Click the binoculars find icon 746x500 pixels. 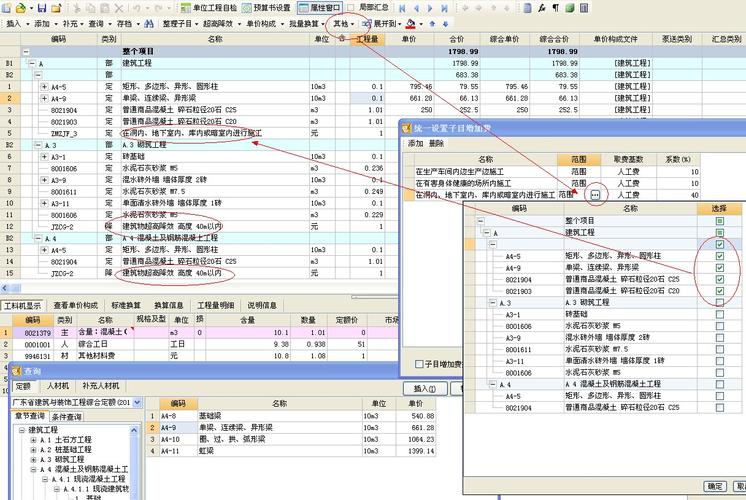(149, 23)
